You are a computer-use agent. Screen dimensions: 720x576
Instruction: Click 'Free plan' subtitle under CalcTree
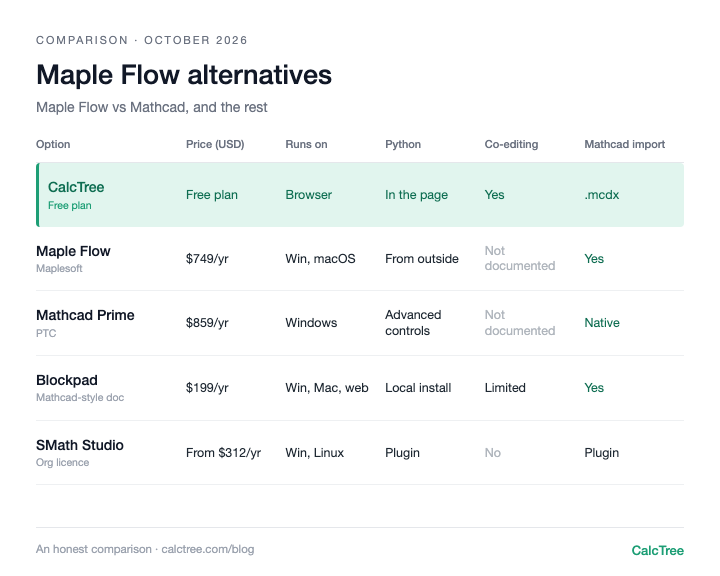click(x=70, y=205)
